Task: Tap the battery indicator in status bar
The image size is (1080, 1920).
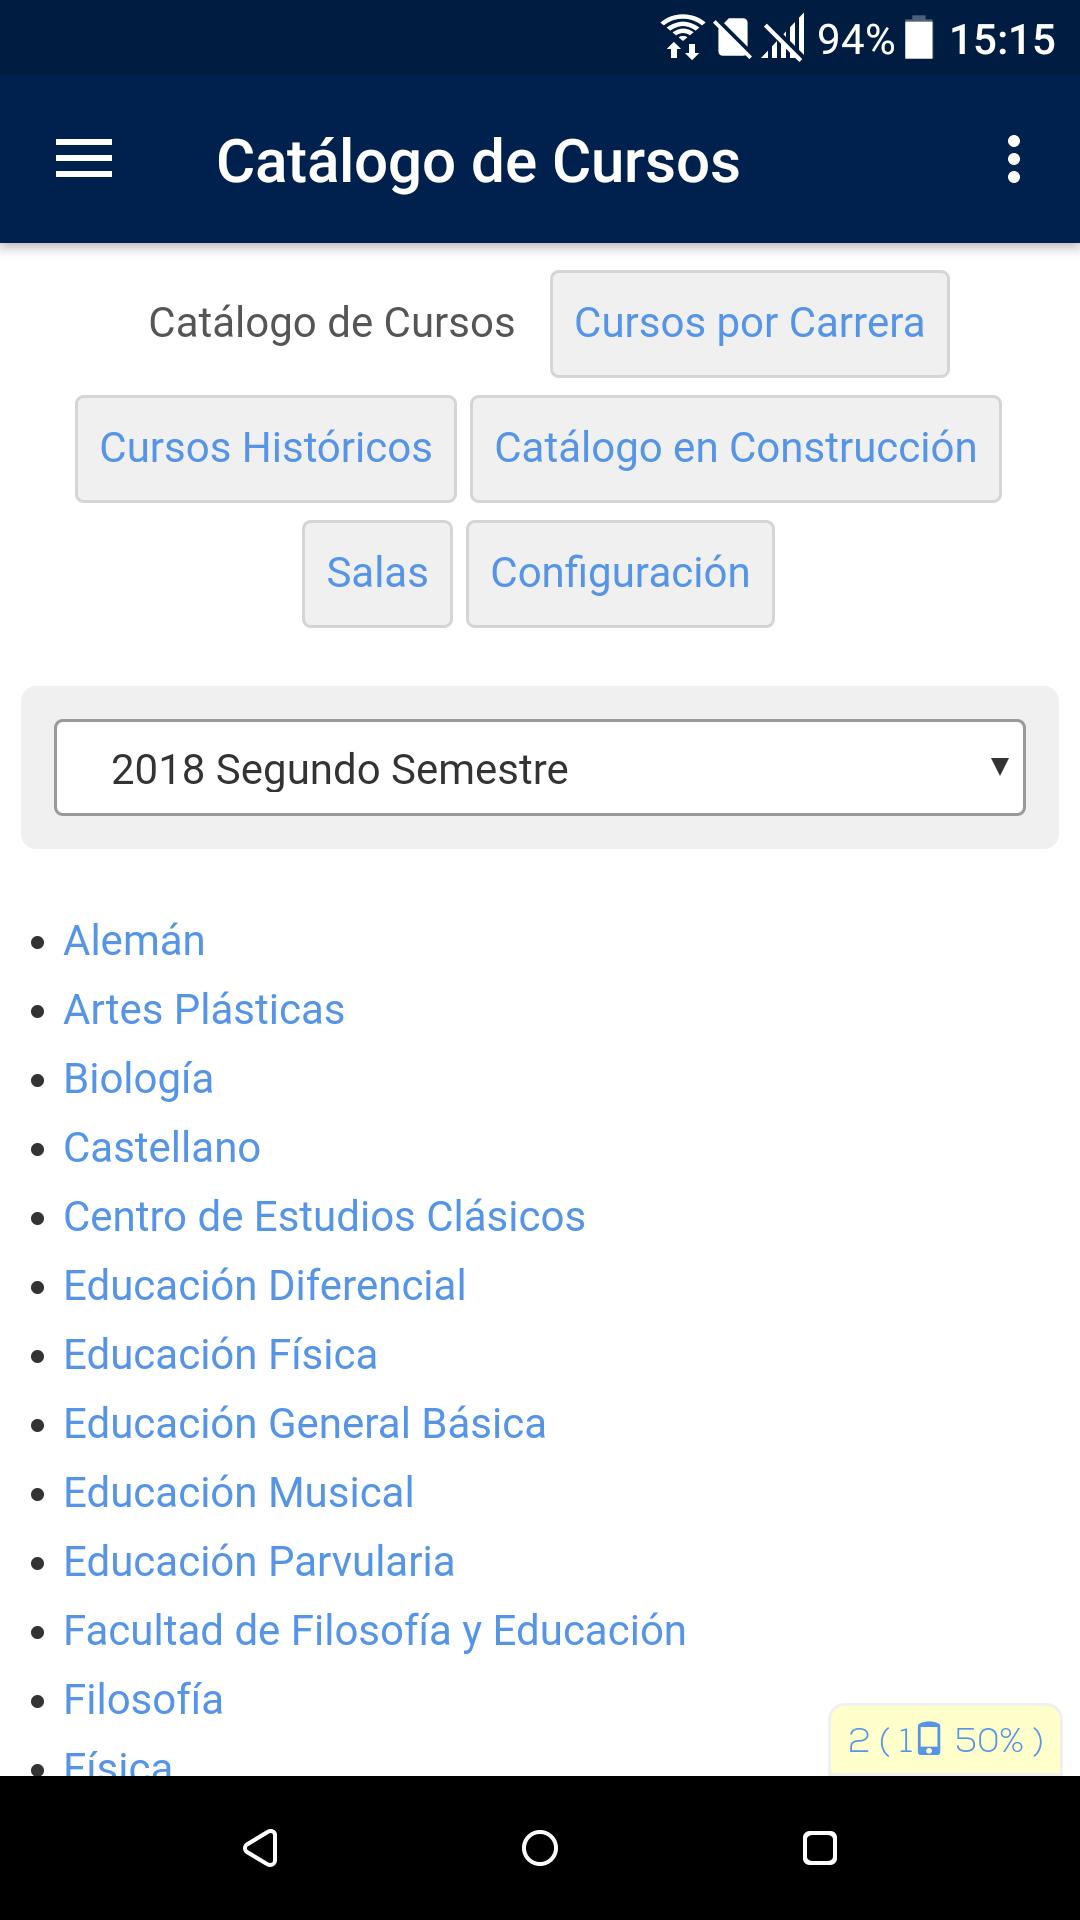Action: (918, 38)
